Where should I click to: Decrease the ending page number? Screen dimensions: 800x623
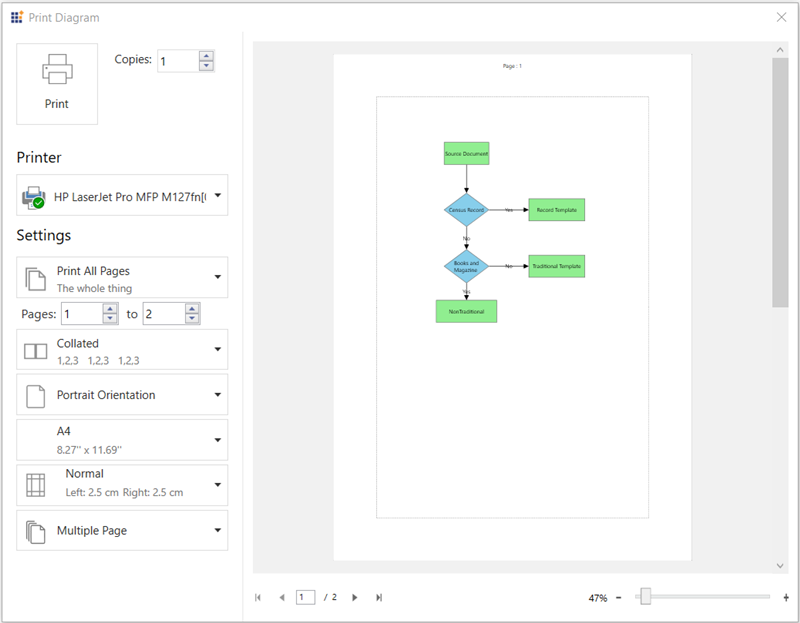tap(192, 319)
